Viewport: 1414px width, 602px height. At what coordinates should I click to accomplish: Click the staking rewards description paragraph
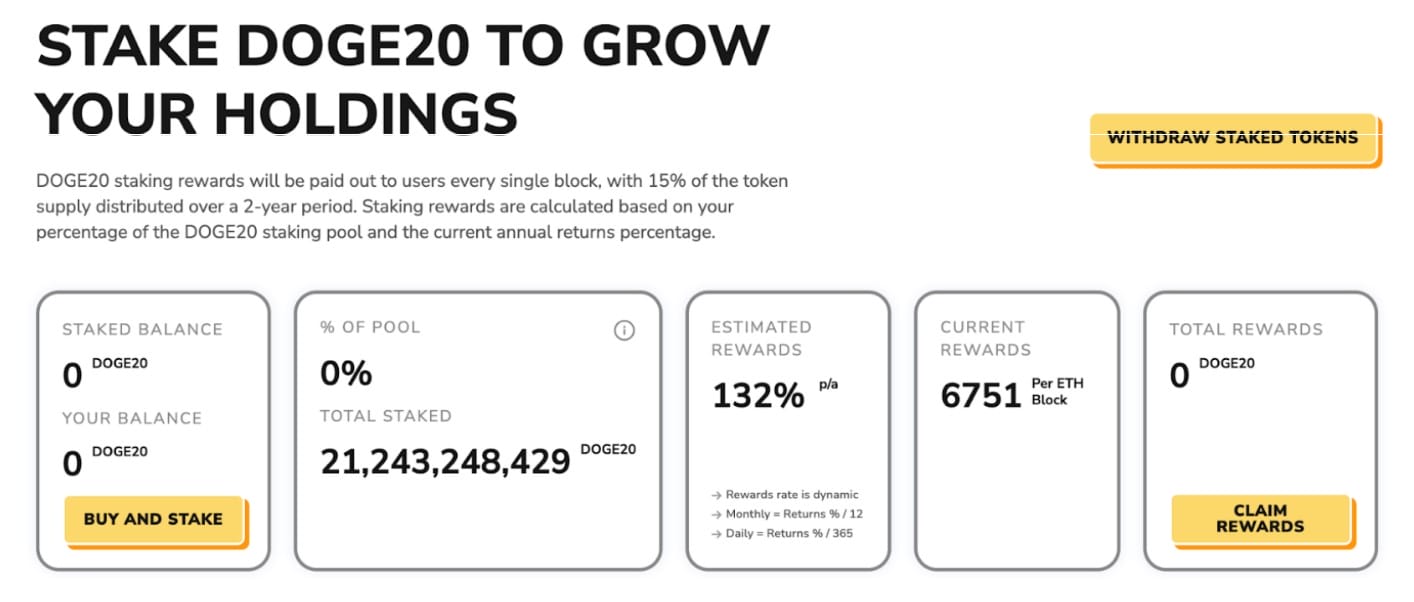[x=412, y=207]
